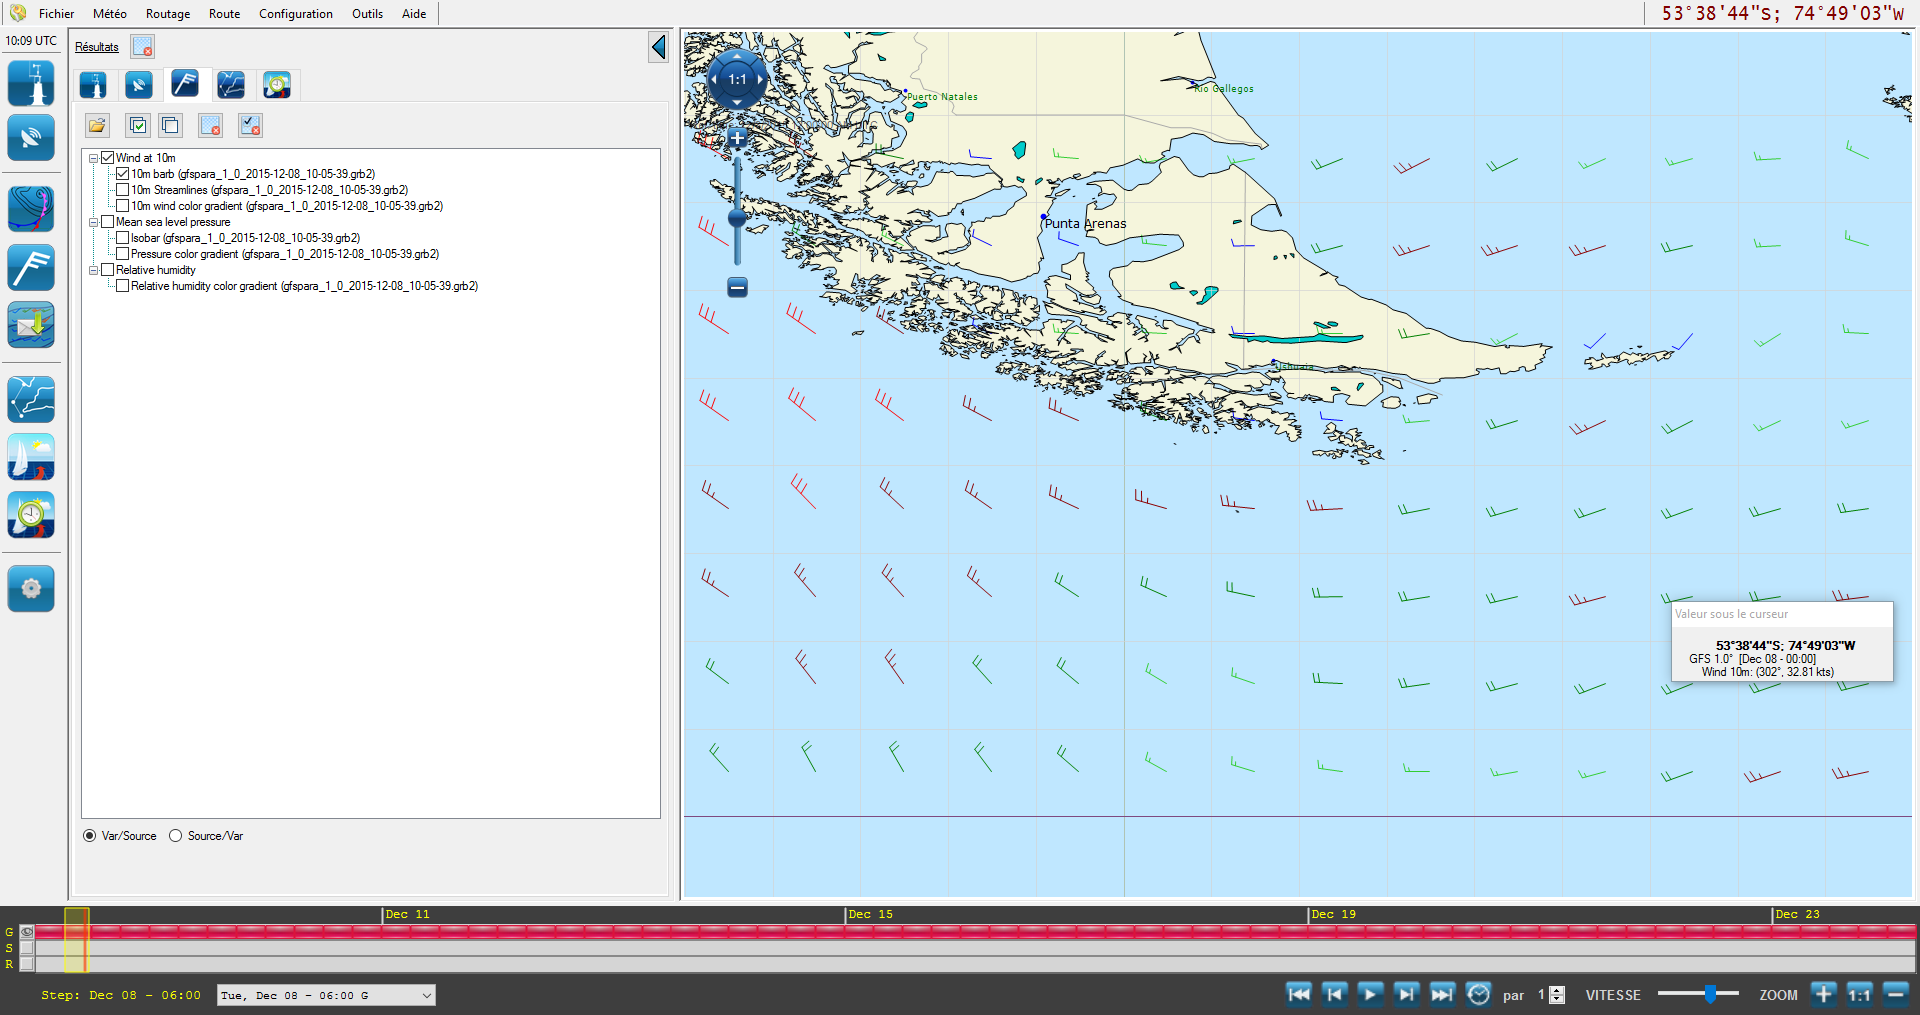This screenshot has height=1015, width=1920.
Task: Check the Isobar layer checkbox
Action: click(122, 238)
